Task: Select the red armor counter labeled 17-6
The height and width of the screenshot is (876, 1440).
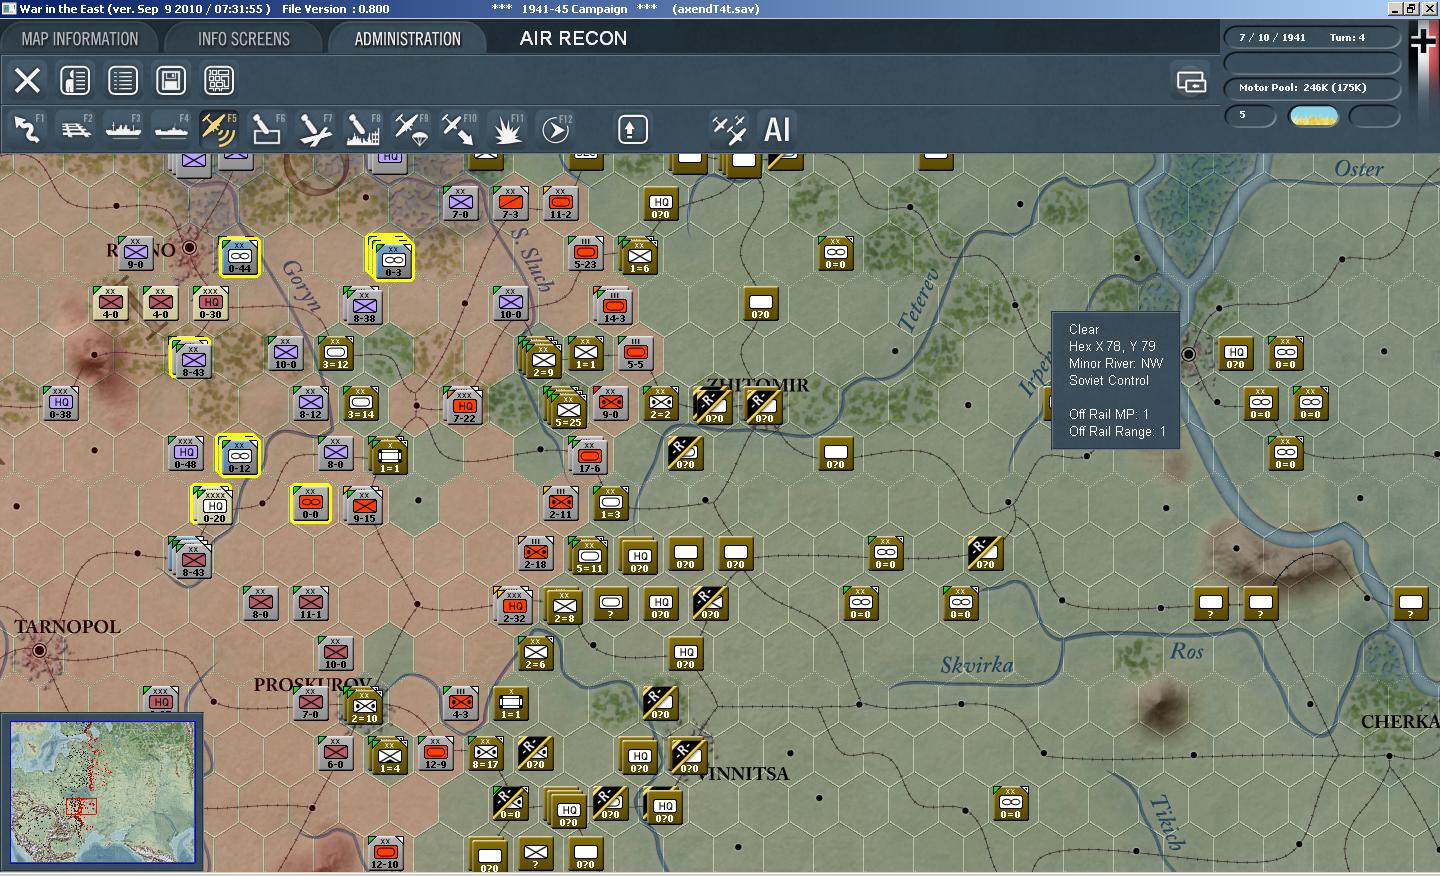Action: pyautogui.click(x=590, y=456)
